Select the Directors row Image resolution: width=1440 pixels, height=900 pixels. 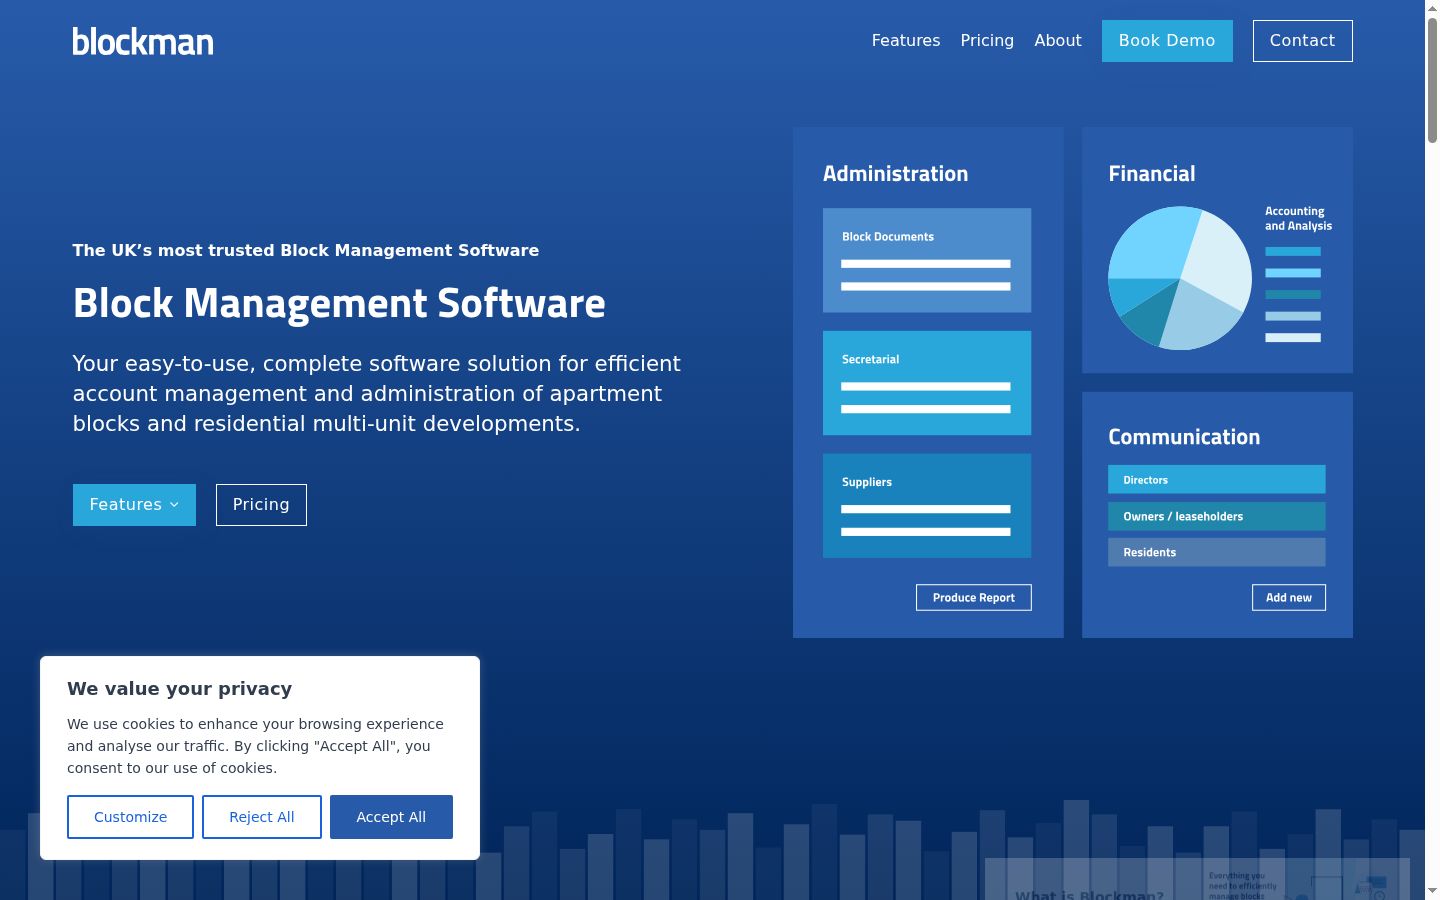(x=1217, y=480)
